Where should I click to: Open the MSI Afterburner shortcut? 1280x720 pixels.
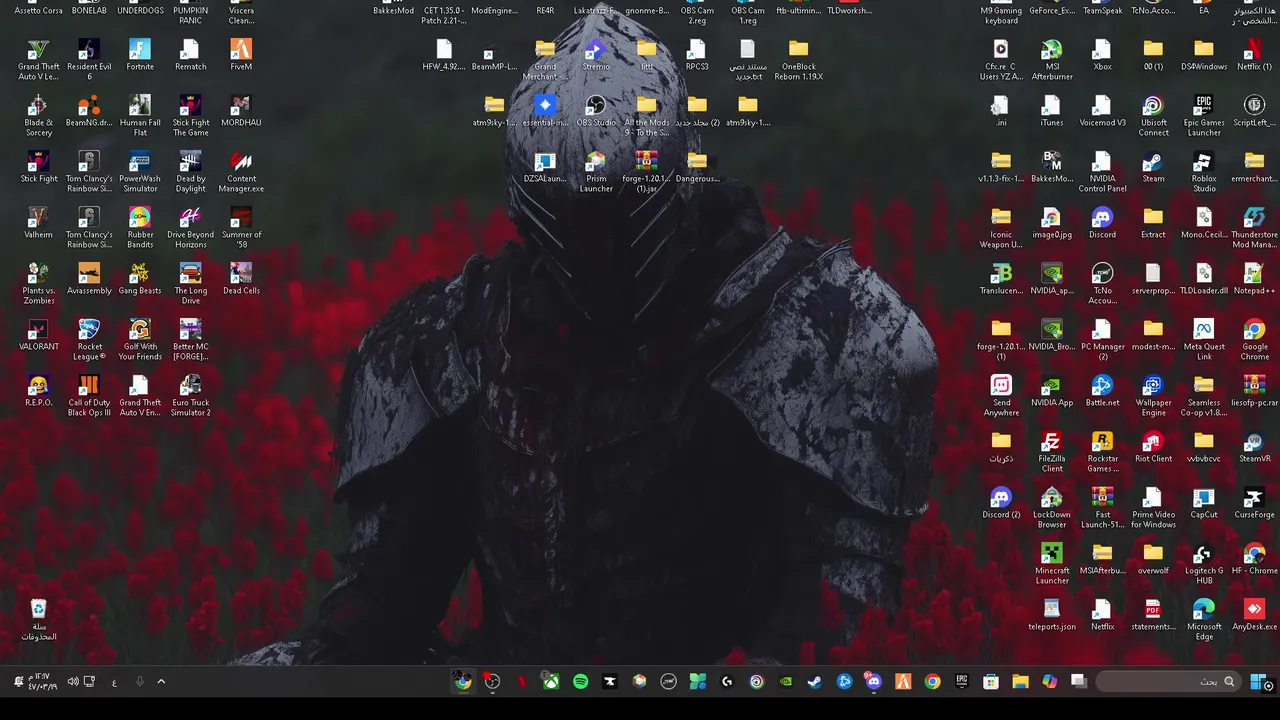[1052, 60]
